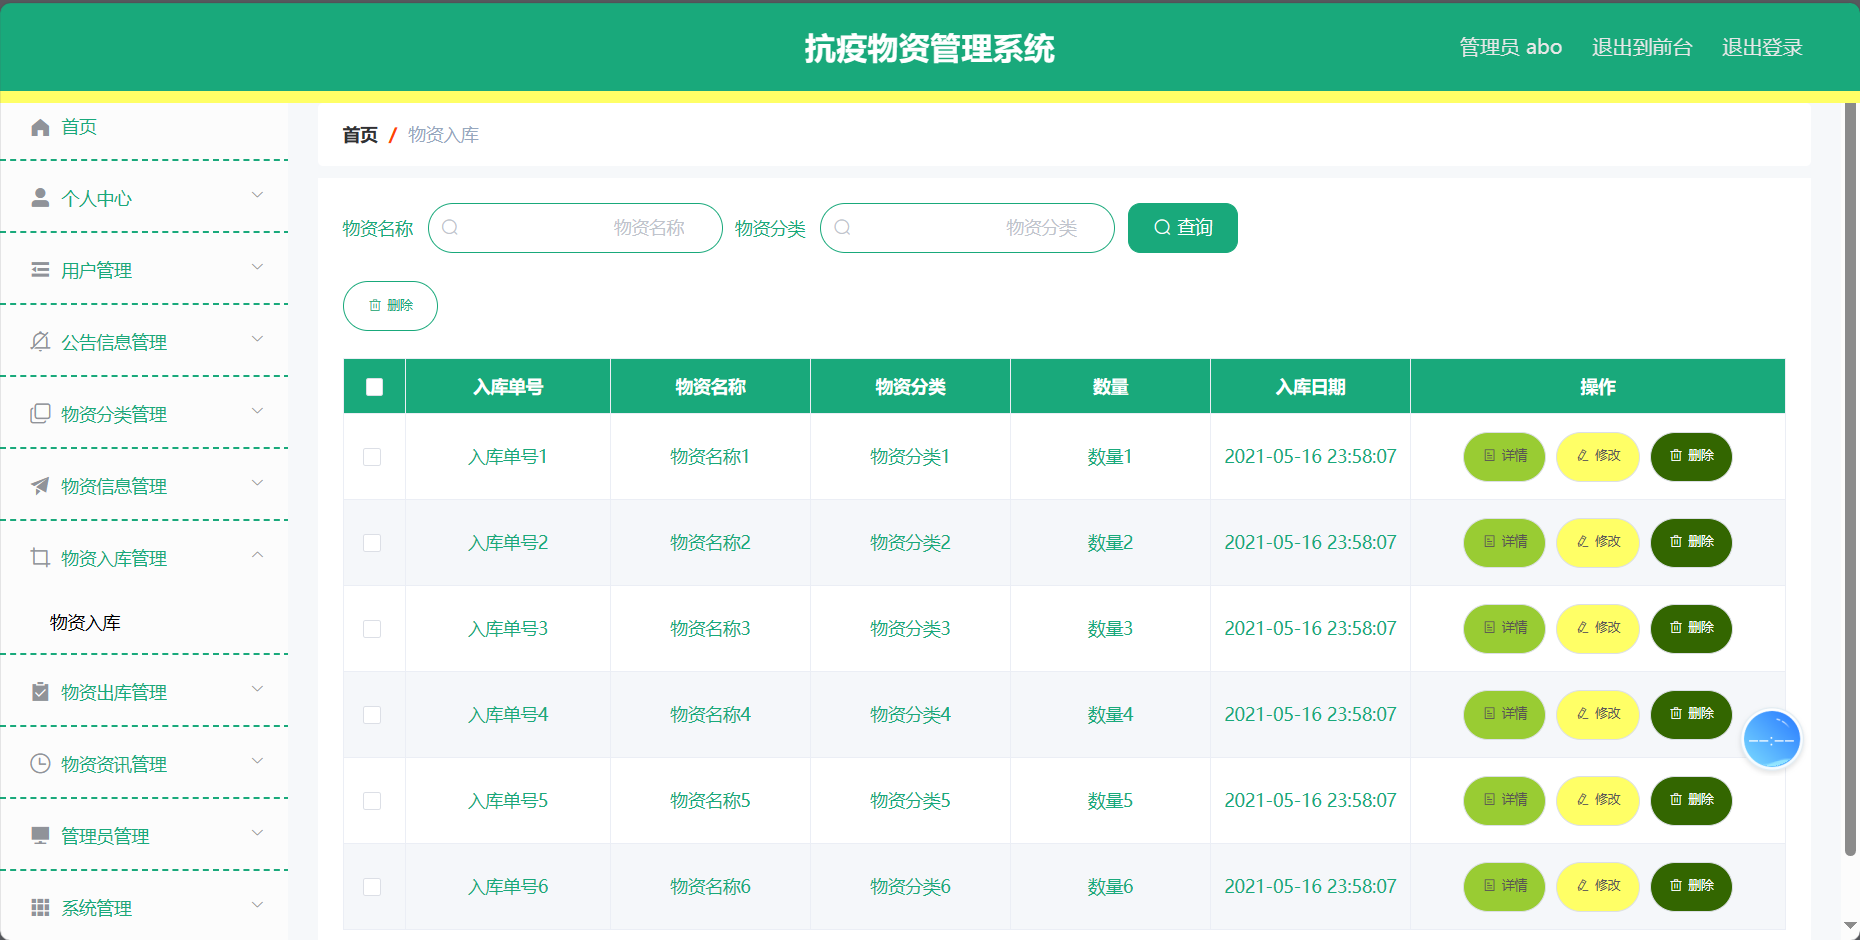Click 修改 for row 入库单号3
This screenshot has width=1860, height=940.
(1598, 629)
